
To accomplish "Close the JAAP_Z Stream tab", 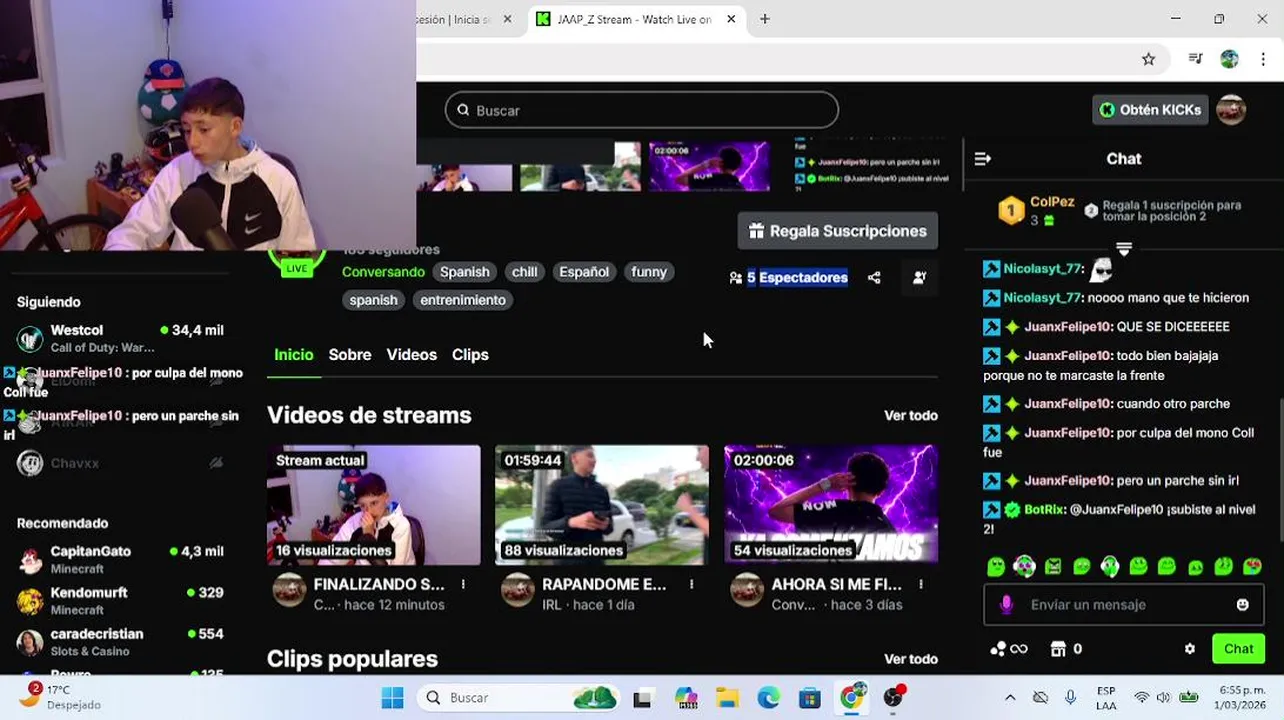I will [x=731, y=19].
